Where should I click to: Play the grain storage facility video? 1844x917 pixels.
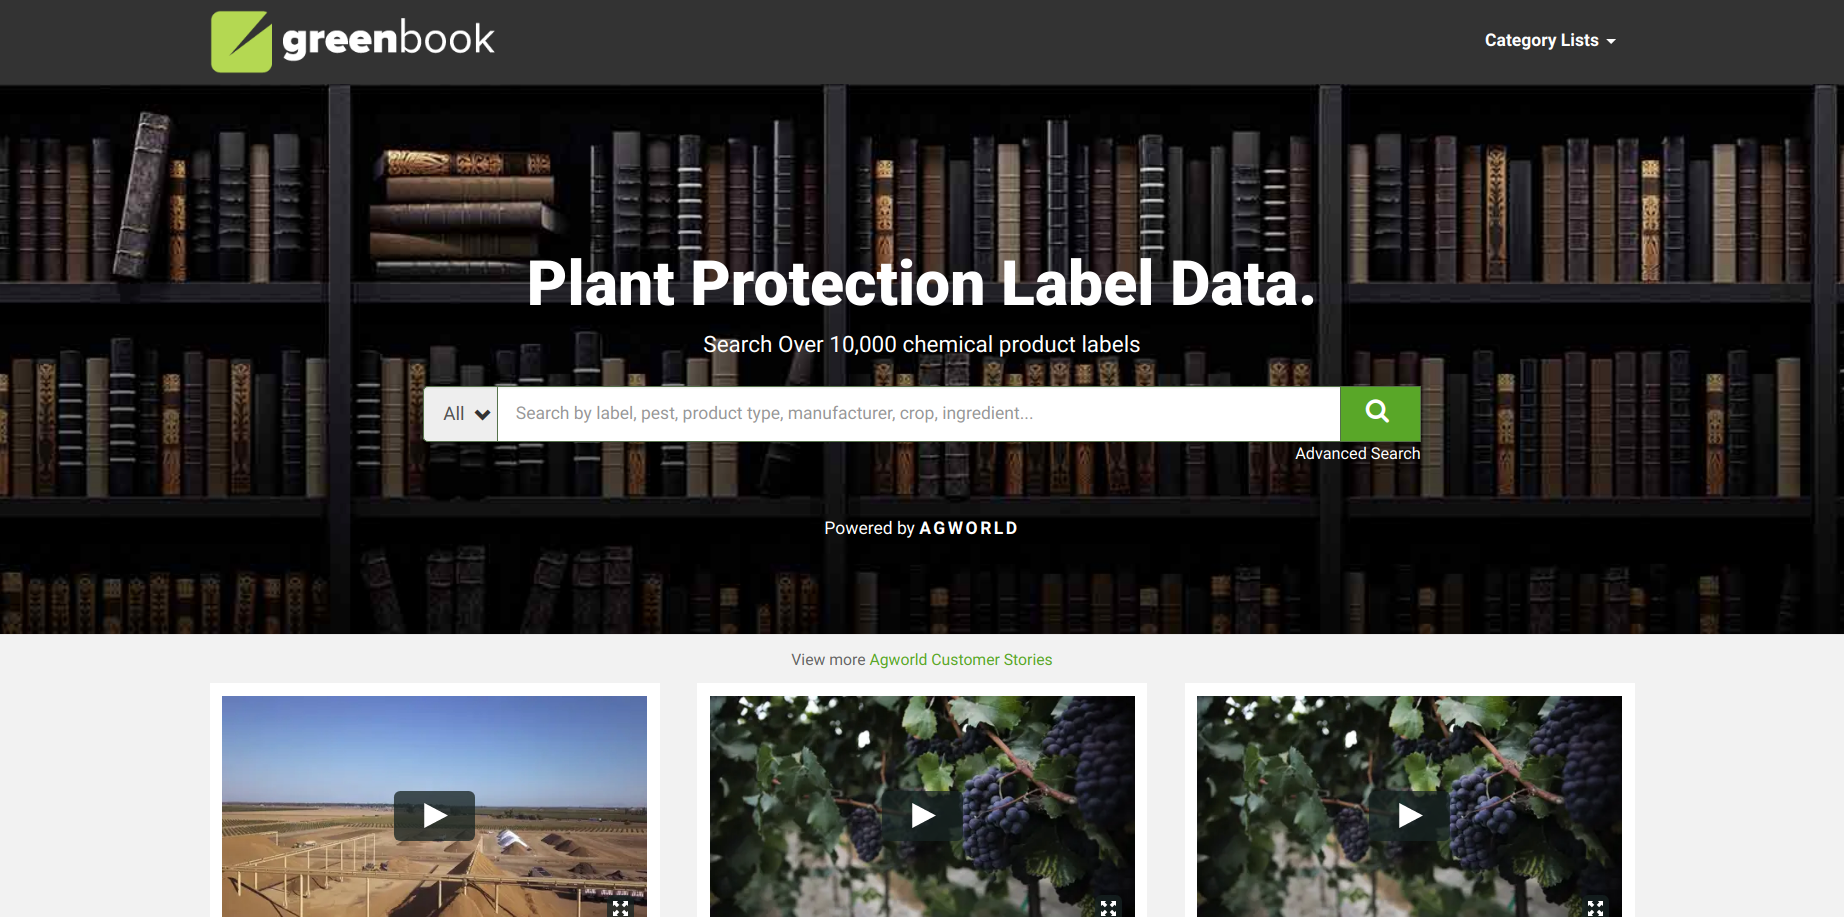pos(434,816)
